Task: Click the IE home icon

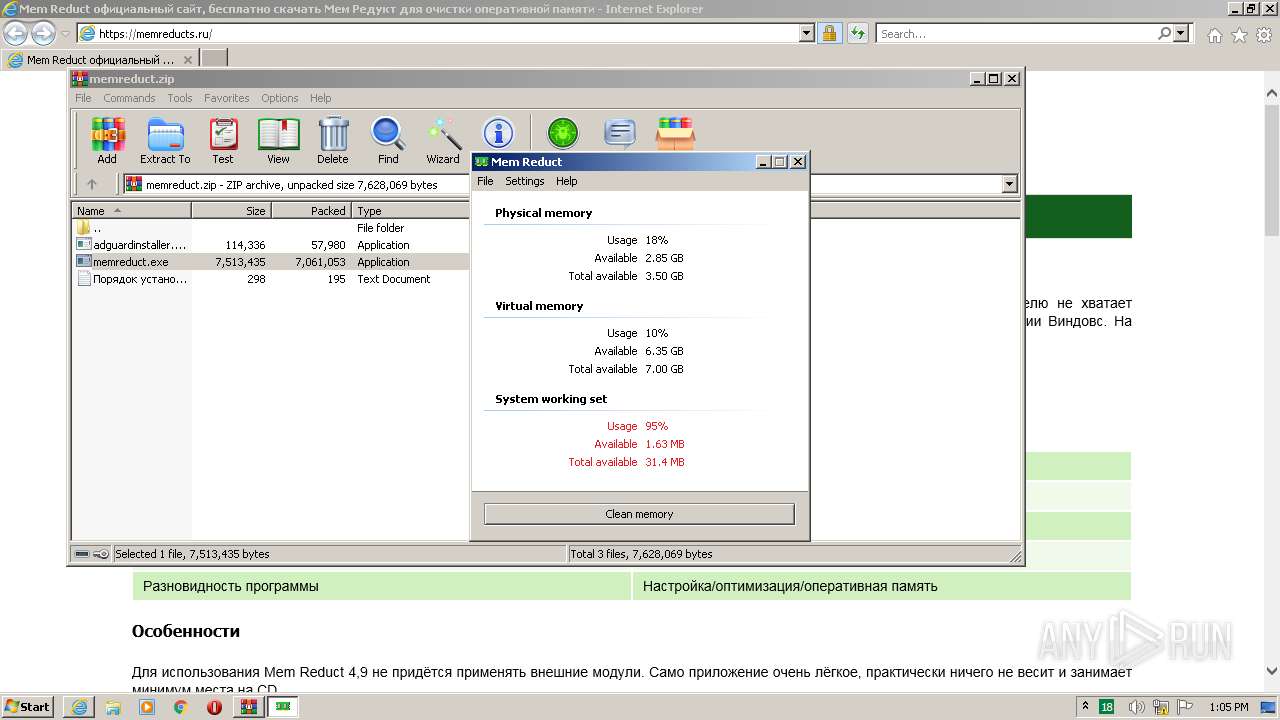Action: (x=1214, y=35)
